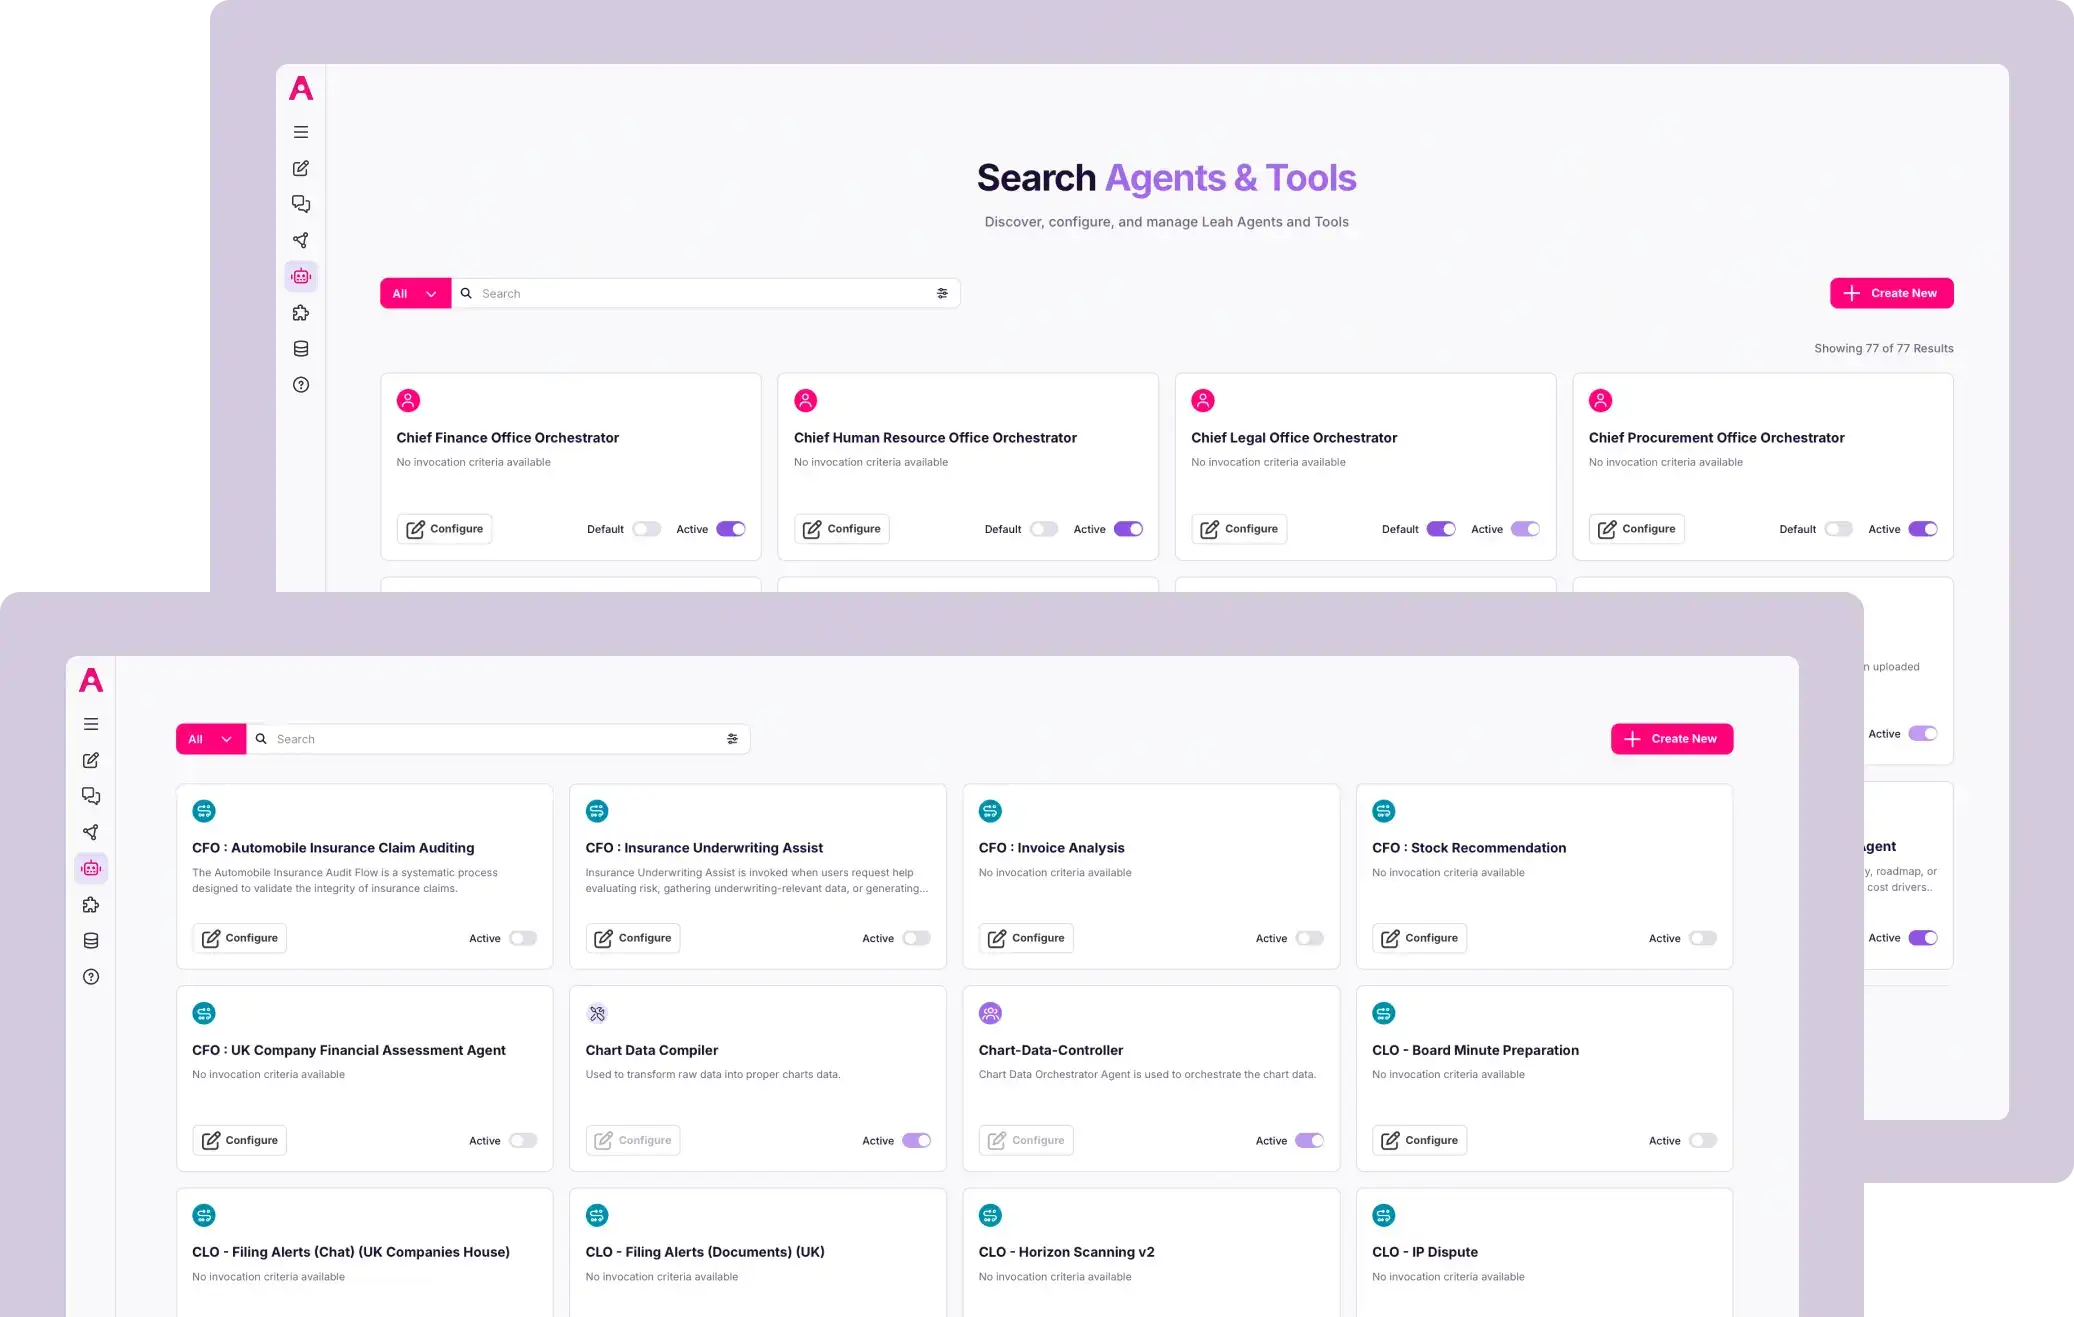Open the database icon in top sidebar

point(301,349)
